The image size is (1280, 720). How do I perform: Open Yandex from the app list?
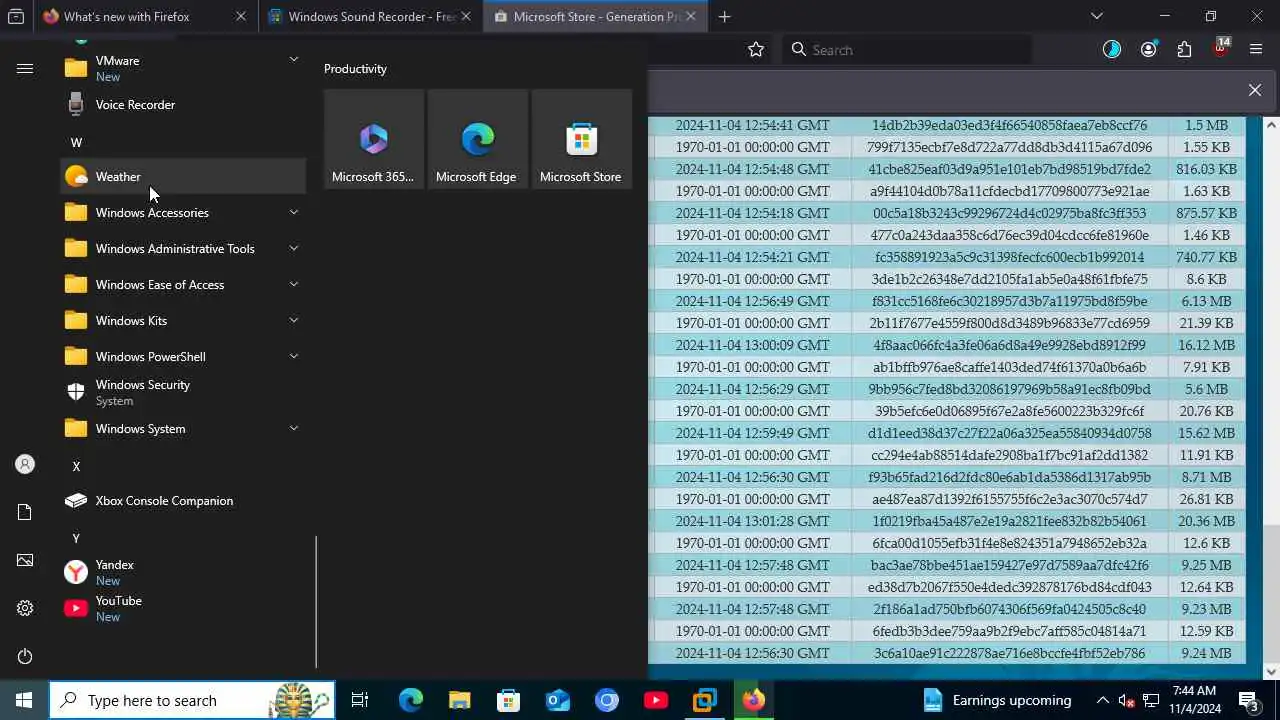[183, 573]
